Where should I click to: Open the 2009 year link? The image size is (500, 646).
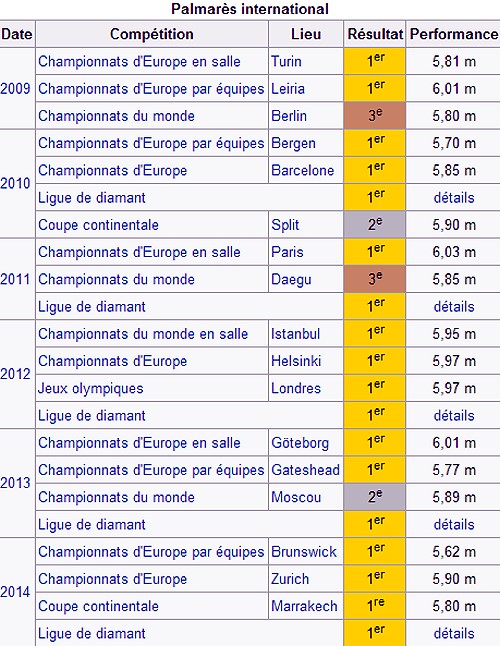pyautogui.click(x=15, y=89)
